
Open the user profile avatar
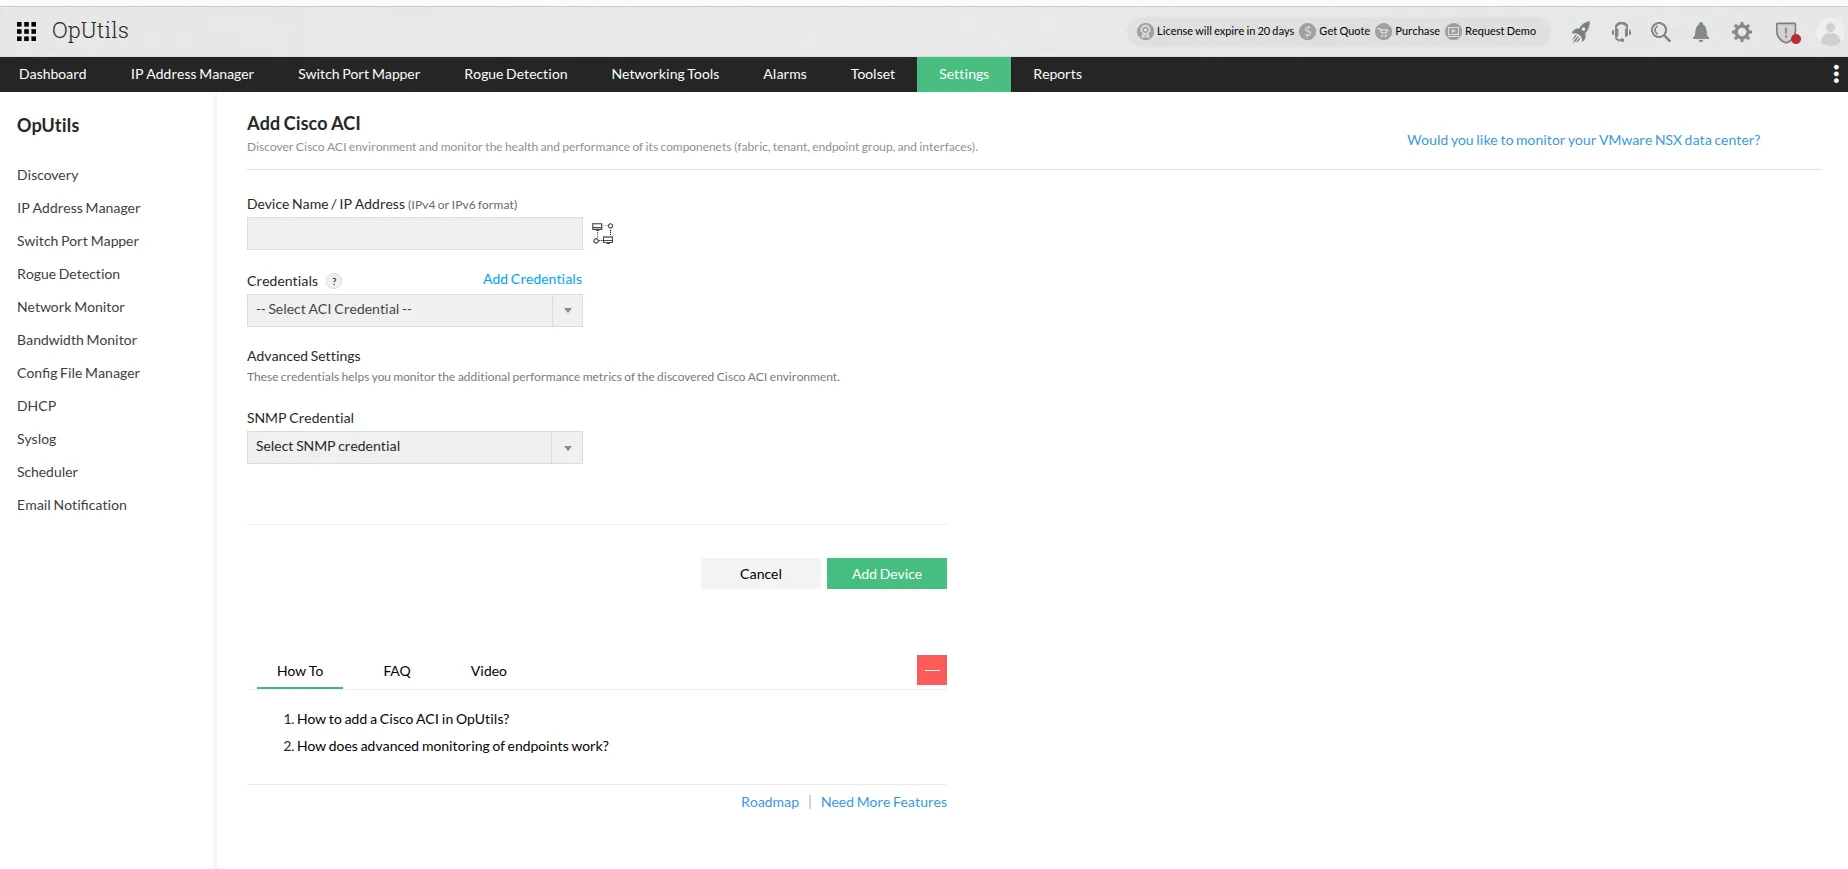coord(1830,33)
